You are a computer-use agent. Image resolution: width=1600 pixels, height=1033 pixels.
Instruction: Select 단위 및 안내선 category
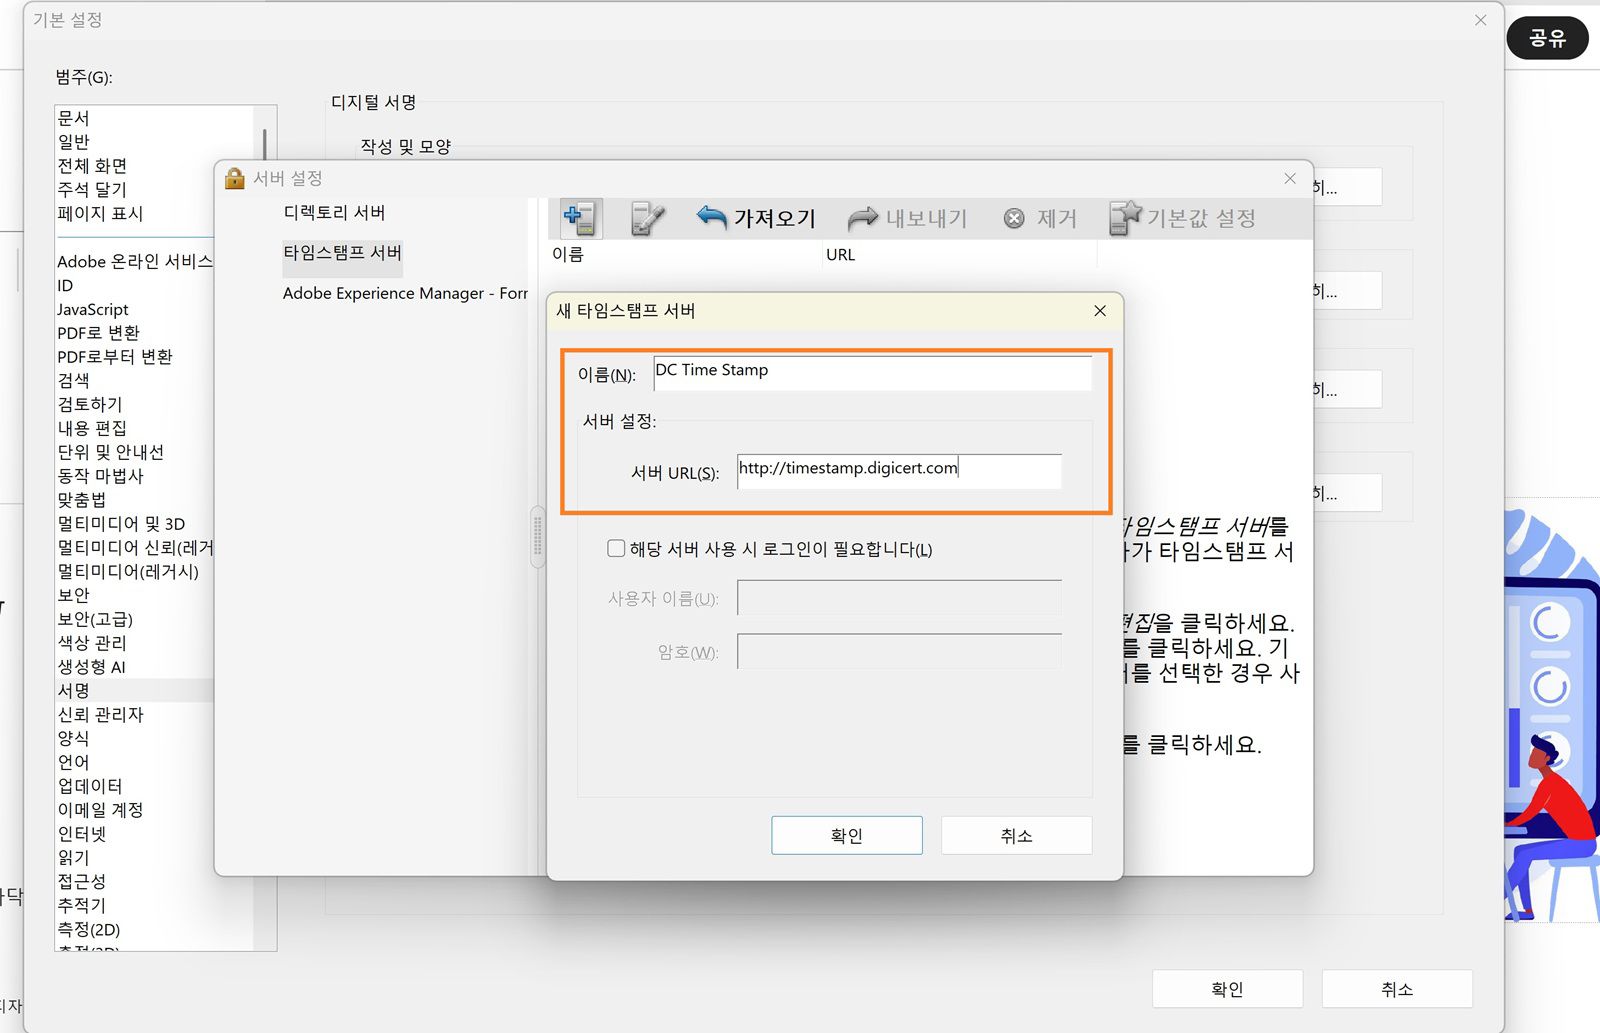tap(110, 453)
